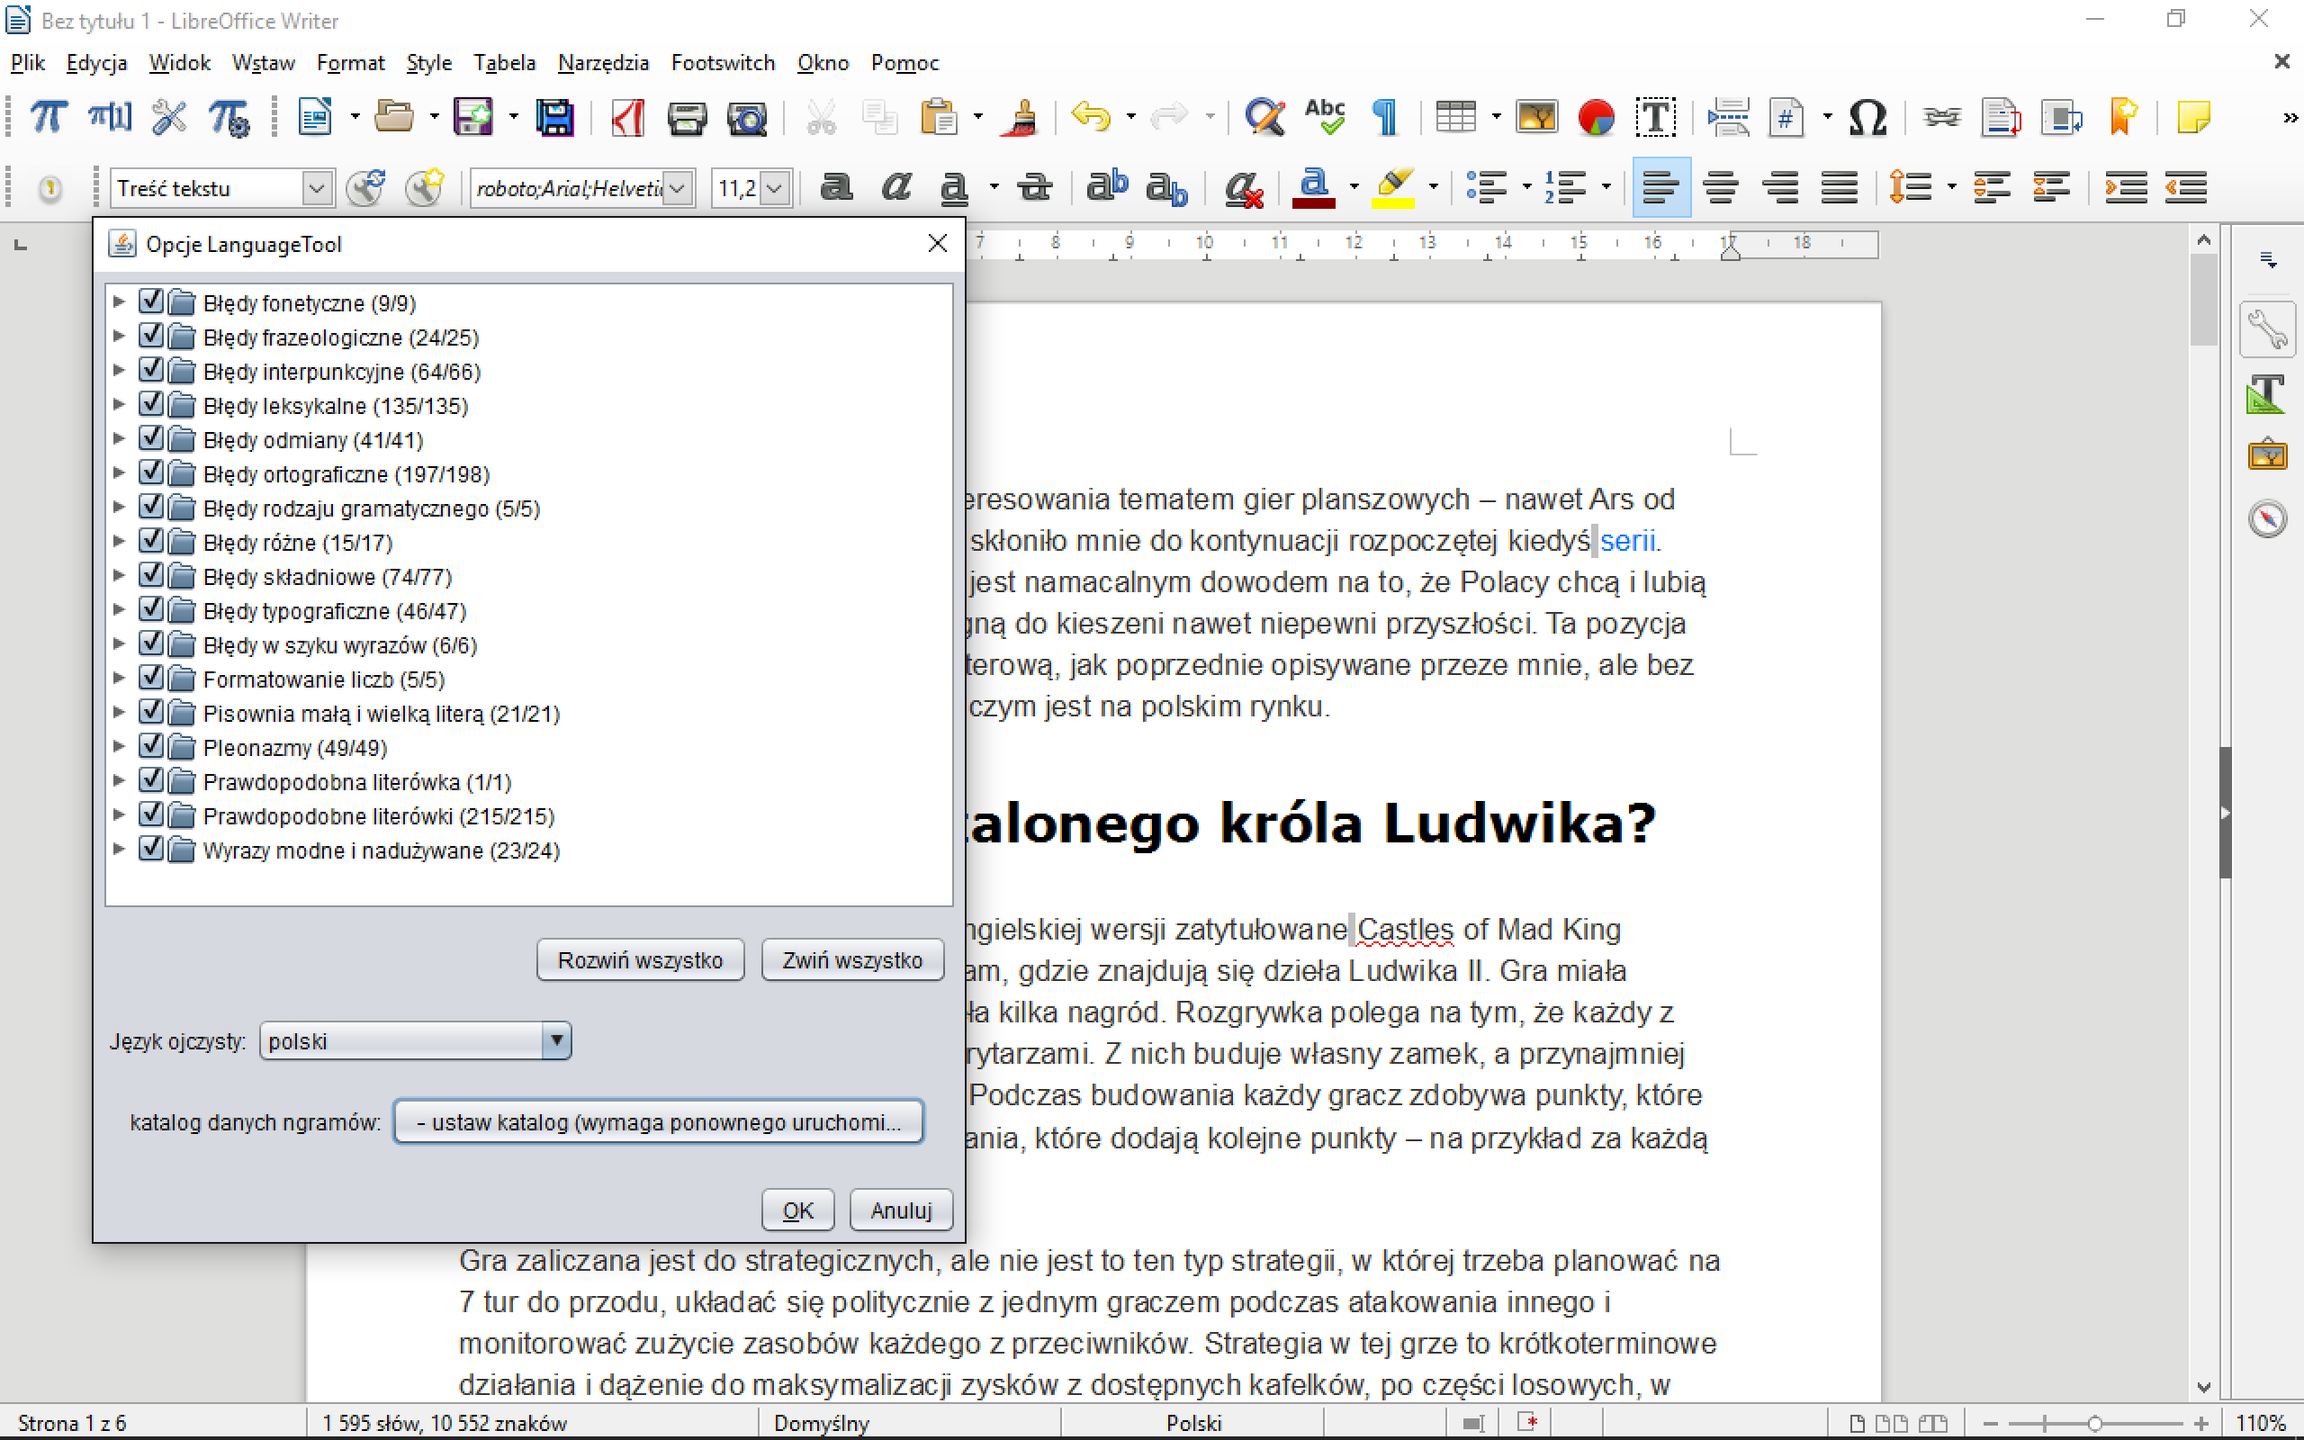Toggle Pleonazmy checkbox
The width and height of the screenshot is (2304, 1440).
coord(151,746)
